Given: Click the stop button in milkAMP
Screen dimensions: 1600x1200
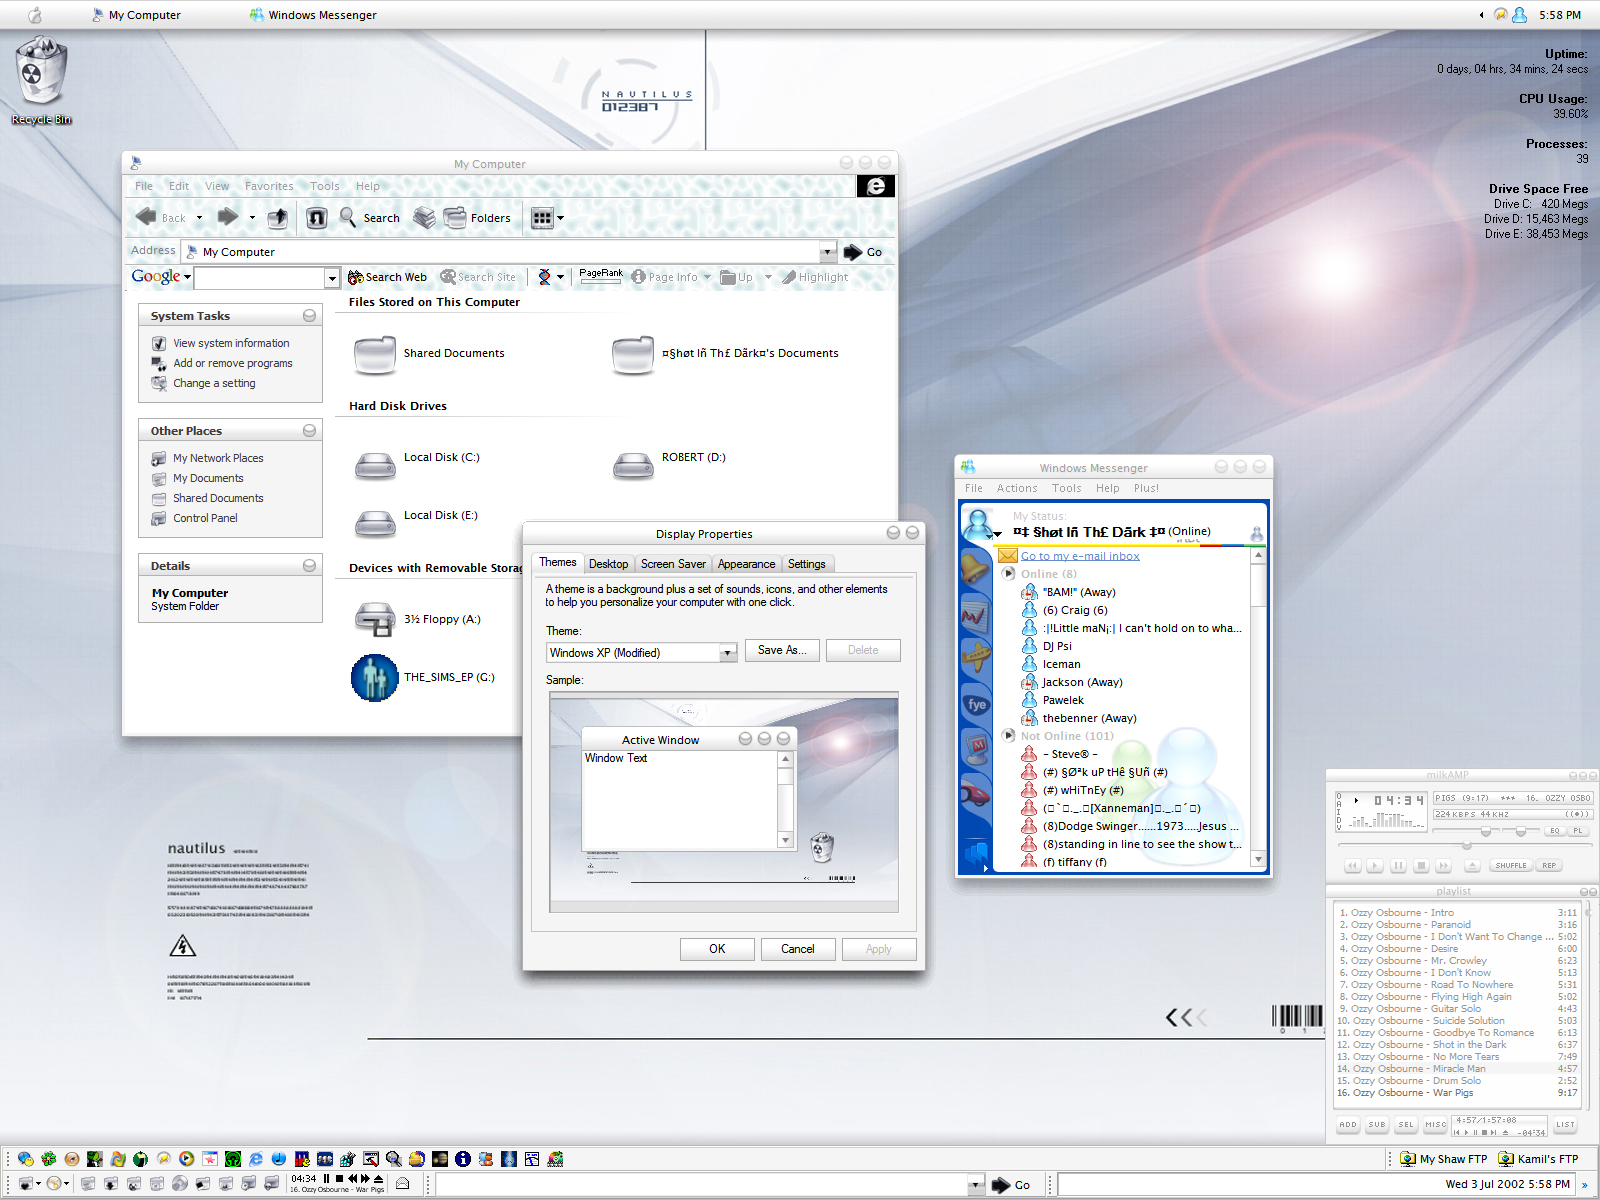Looking at the screenshot, I should pos(1421,866).
